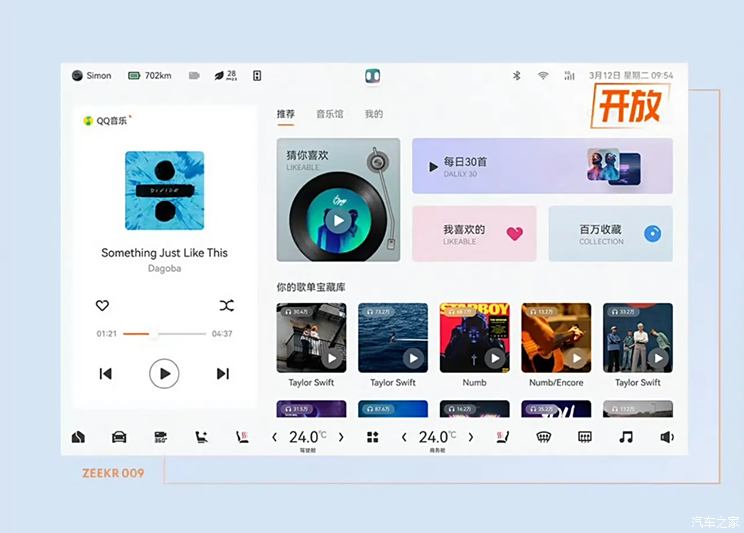744x533 pixels.
Task: Decrease driver side temperature with left chevron
Action: [x=274, y=437]
